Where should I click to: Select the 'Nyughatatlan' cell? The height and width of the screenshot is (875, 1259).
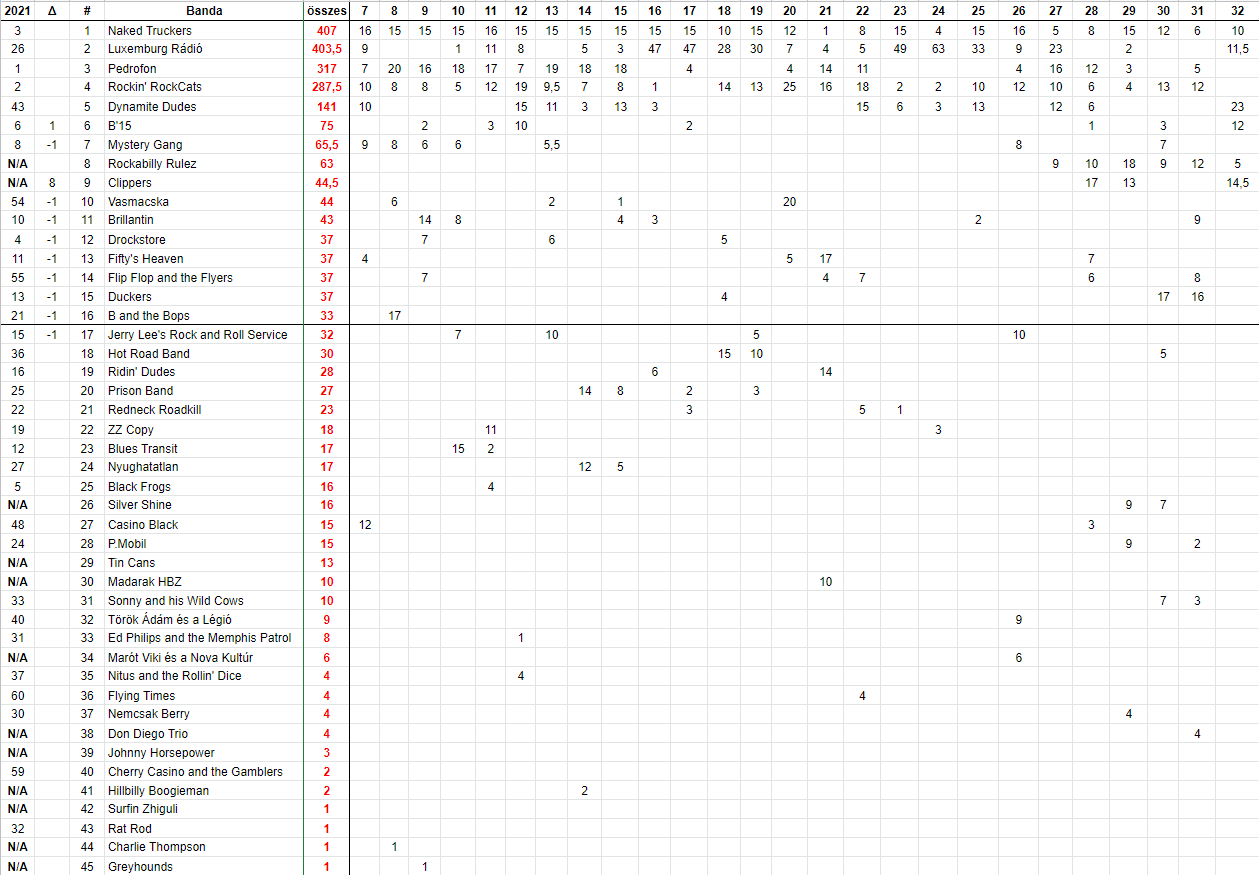[x=204, y=467]
